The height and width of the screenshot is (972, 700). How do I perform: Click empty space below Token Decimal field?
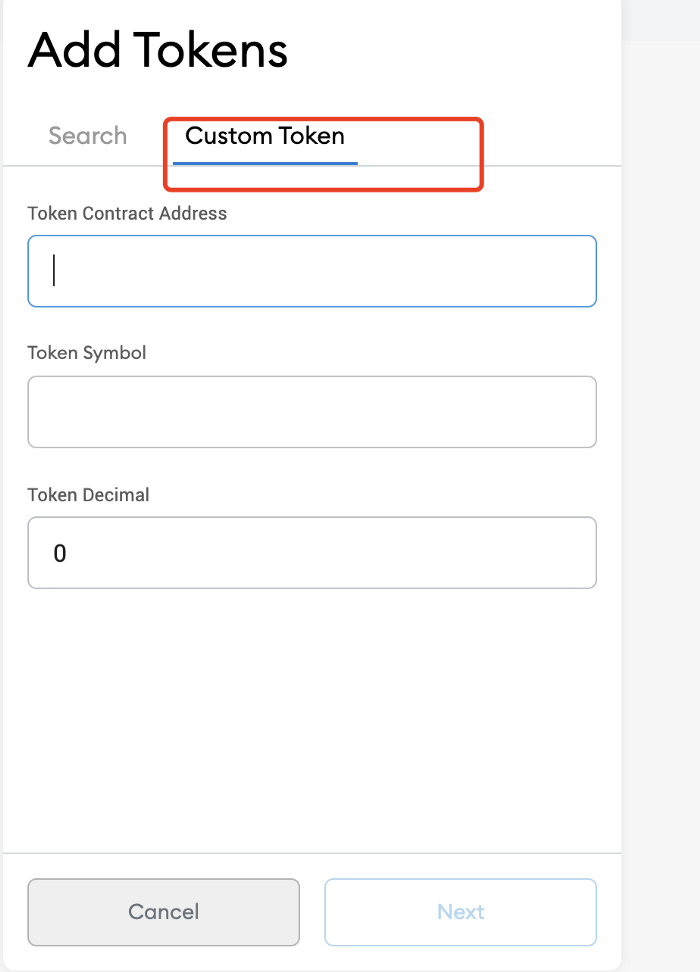coord(312,719)
